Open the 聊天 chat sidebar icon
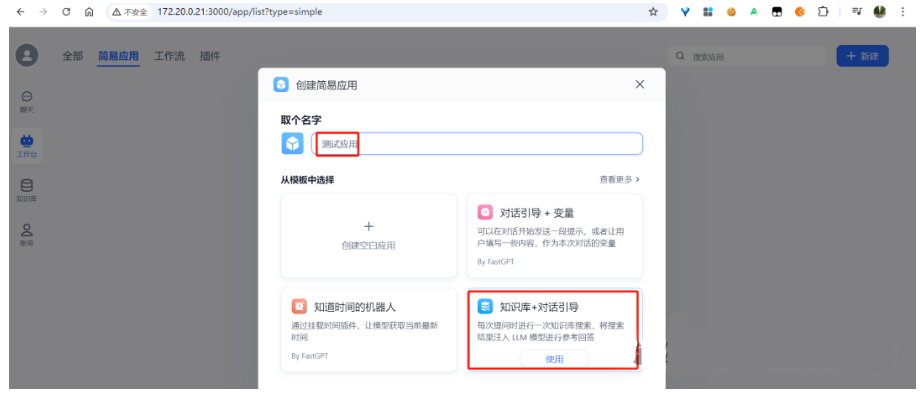This screenshot has width=924, height=397. [x=27, y=102]
